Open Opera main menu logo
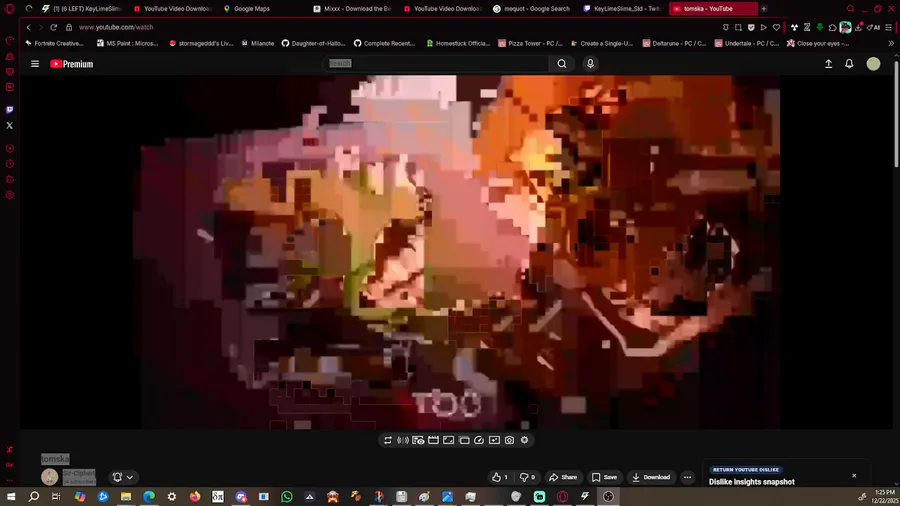The height and width of the screenshot is (506, 900). click(10, 9)
